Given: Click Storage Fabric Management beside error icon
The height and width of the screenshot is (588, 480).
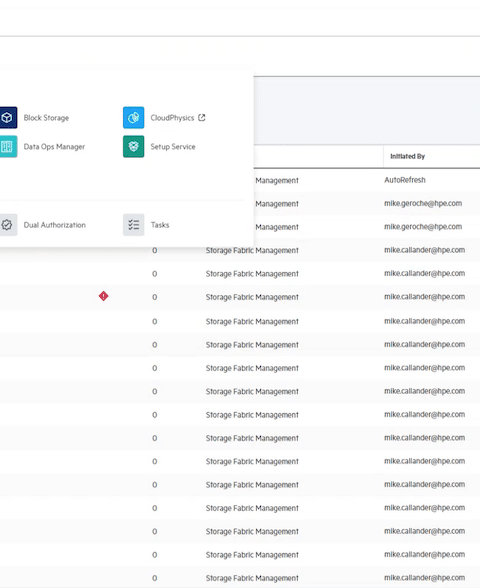Looking at the screenshot, I should [252, 297].
